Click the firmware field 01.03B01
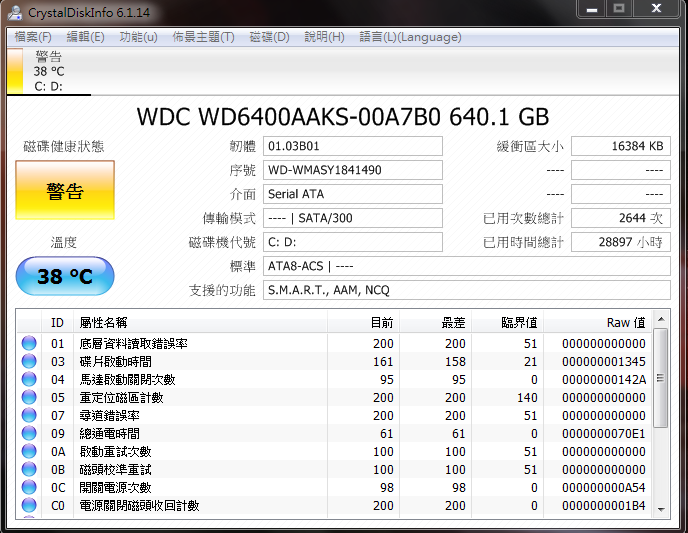Viewport: 688px width, 533px height. tap(353, 146)
